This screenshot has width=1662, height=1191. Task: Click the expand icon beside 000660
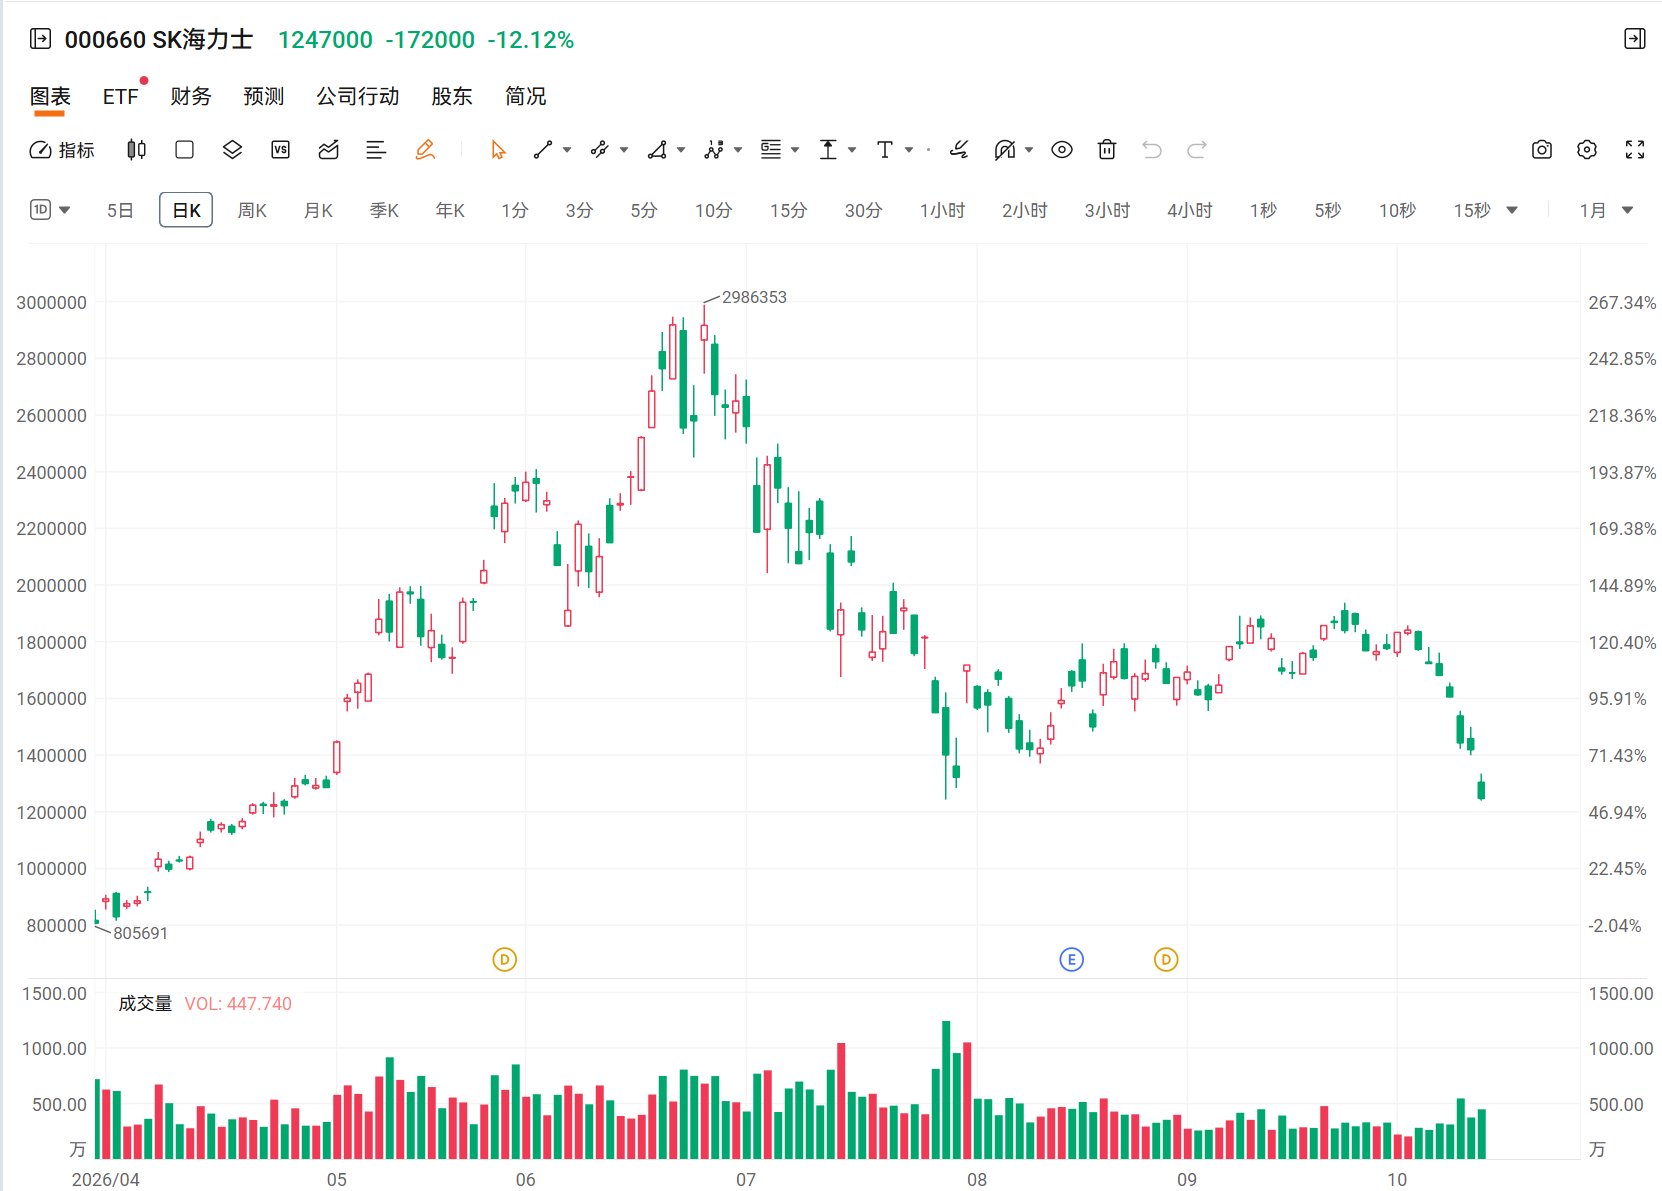(x=40, y=39)
